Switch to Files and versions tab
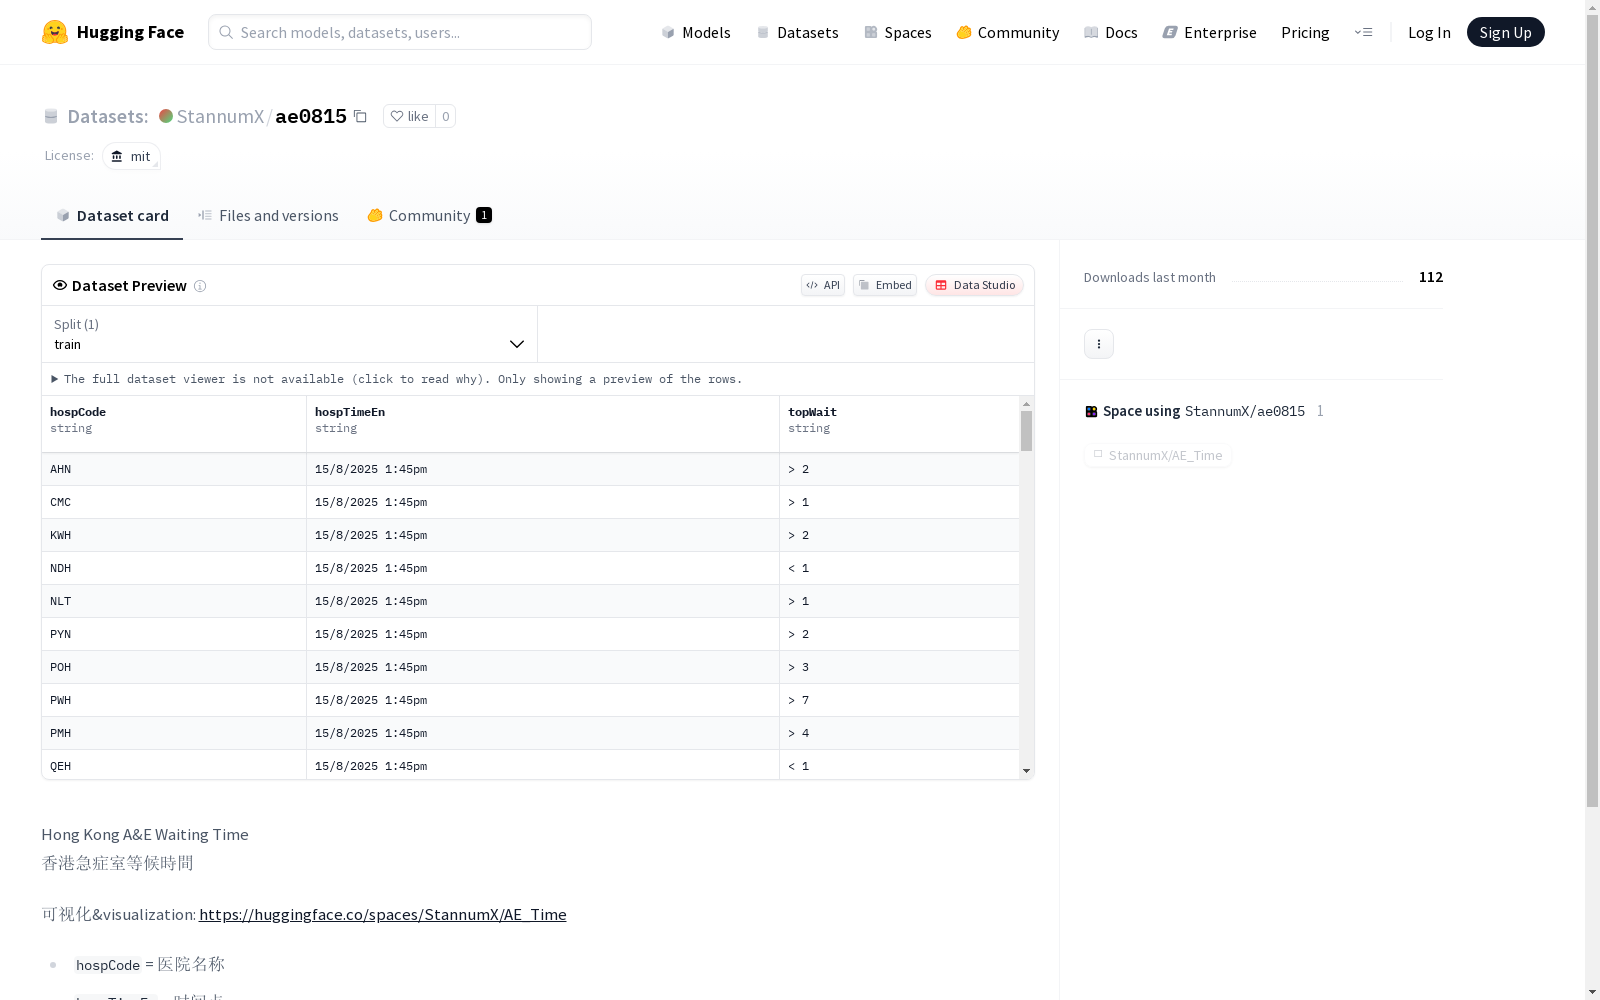The height and width of the screenshot is (1000, 1600). click(268, 216)
